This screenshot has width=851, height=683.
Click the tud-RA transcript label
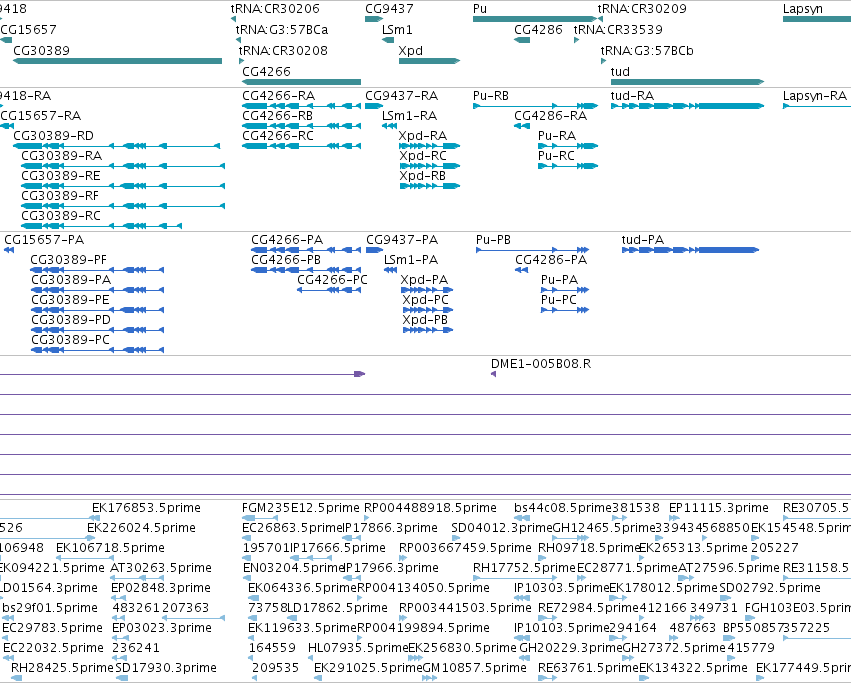tap(632, 96)
